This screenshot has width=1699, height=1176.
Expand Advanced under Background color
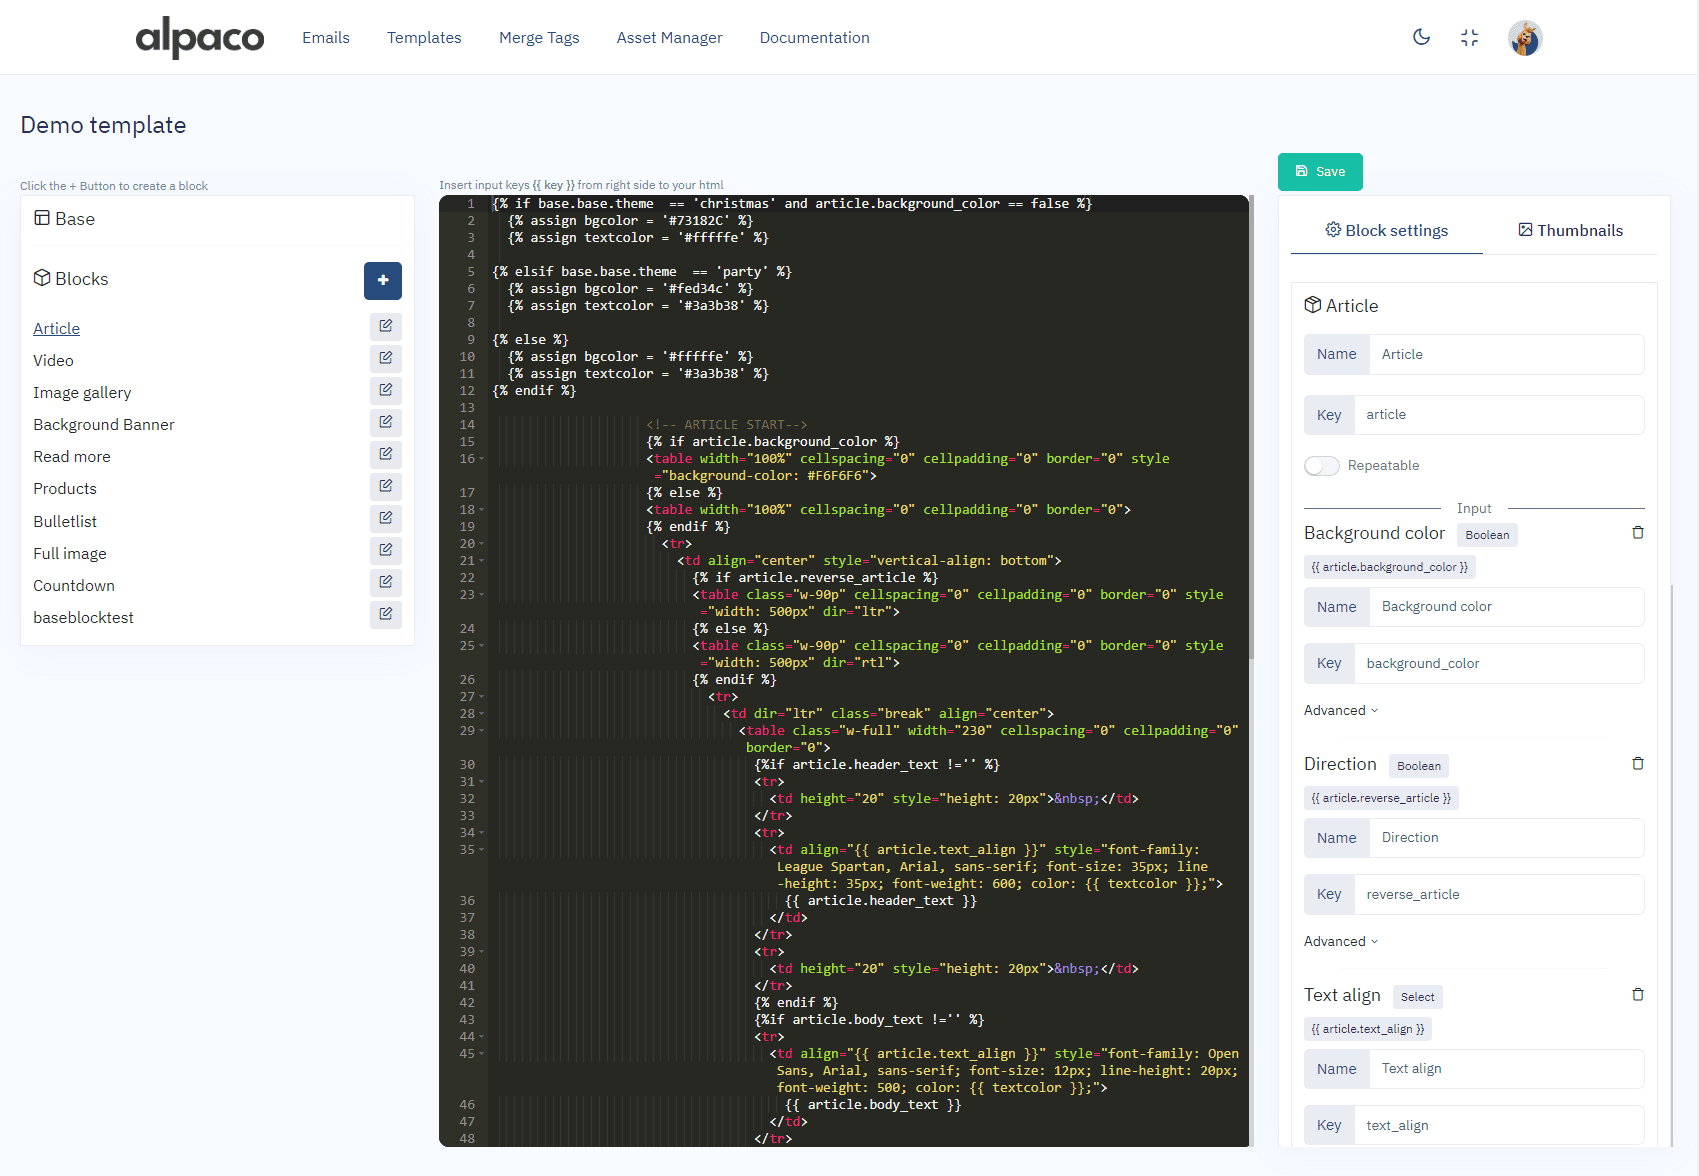[x=1340, y=711]
